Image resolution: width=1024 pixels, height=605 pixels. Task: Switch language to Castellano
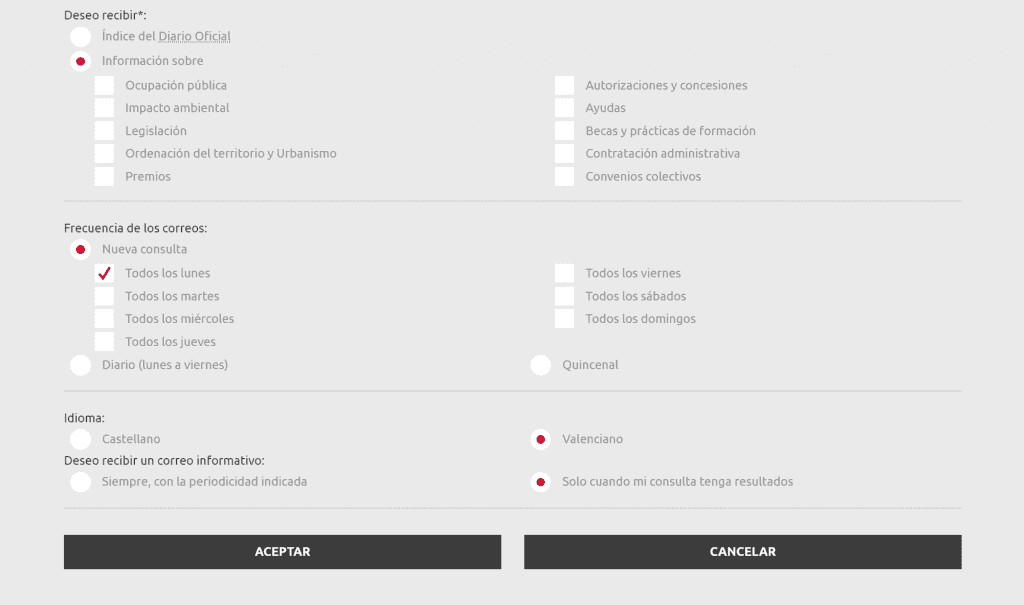(x=80, y=439)
